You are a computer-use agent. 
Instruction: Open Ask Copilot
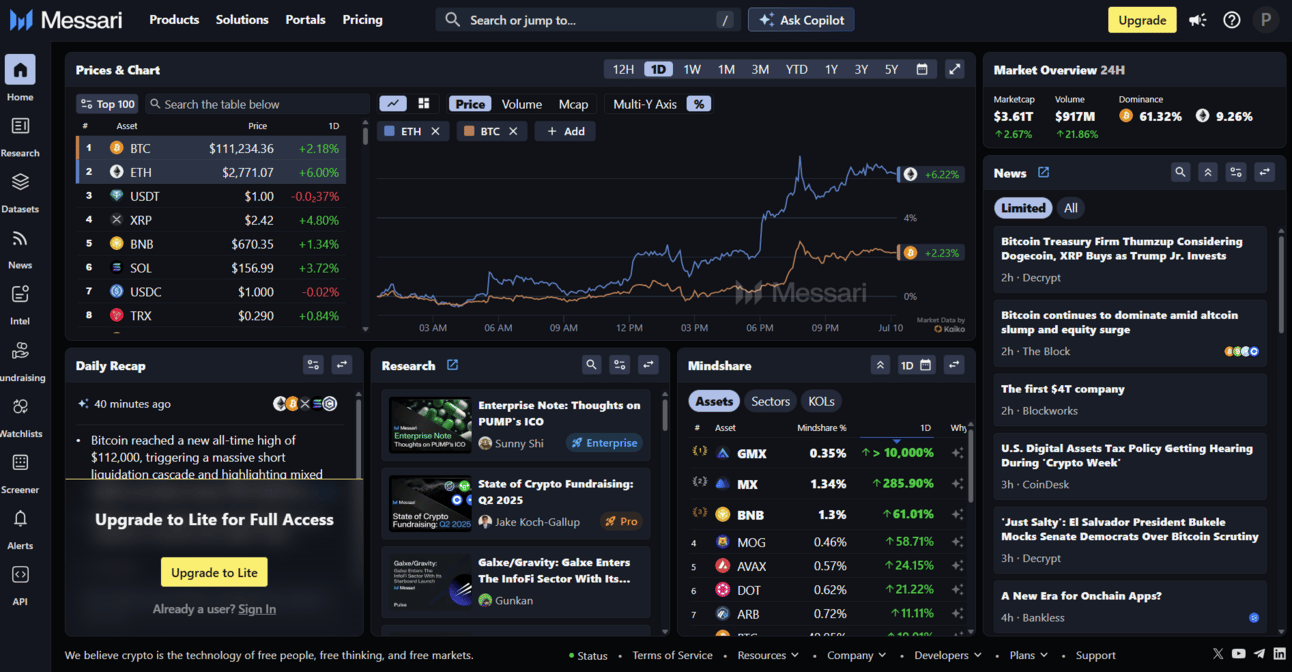point(802,20)
